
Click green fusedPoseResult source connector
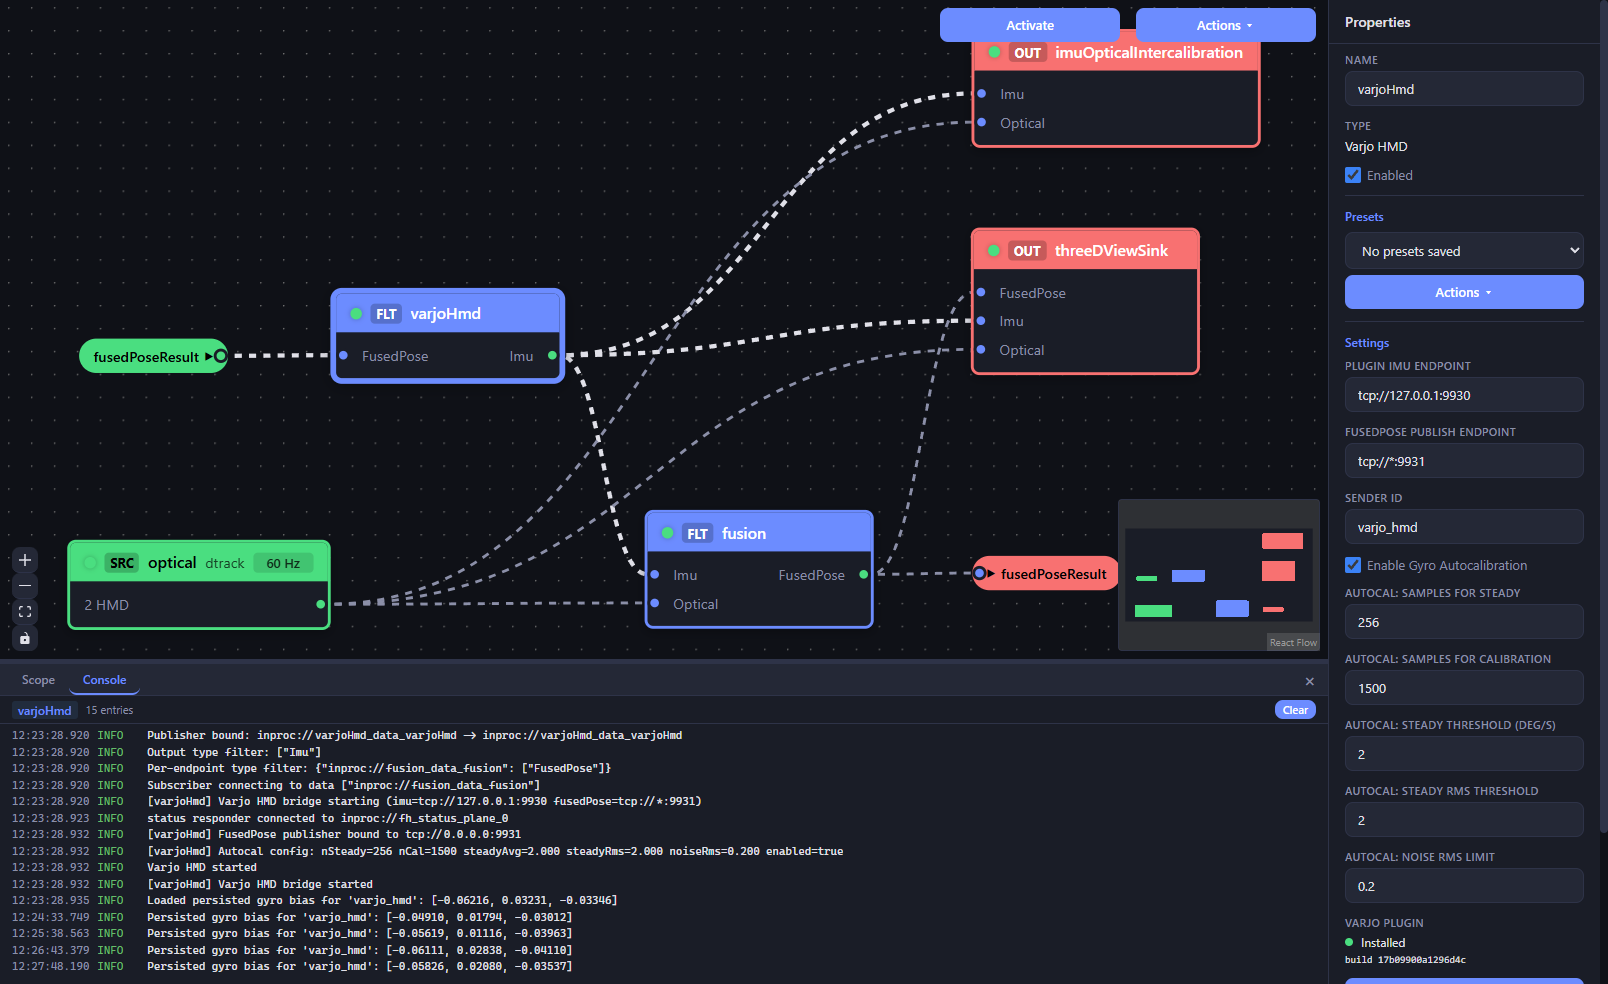pyautogui.click(x=220, y=356)
